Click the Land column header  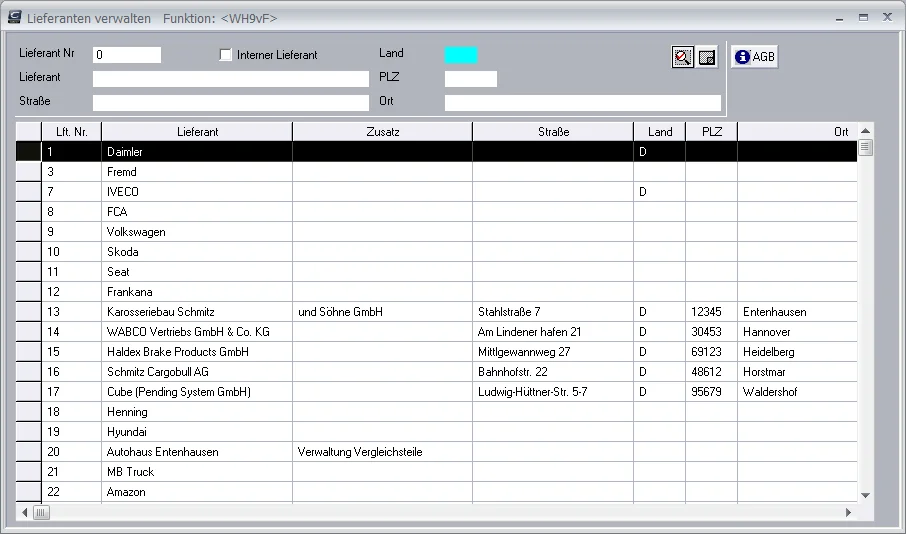coord(660,132)
